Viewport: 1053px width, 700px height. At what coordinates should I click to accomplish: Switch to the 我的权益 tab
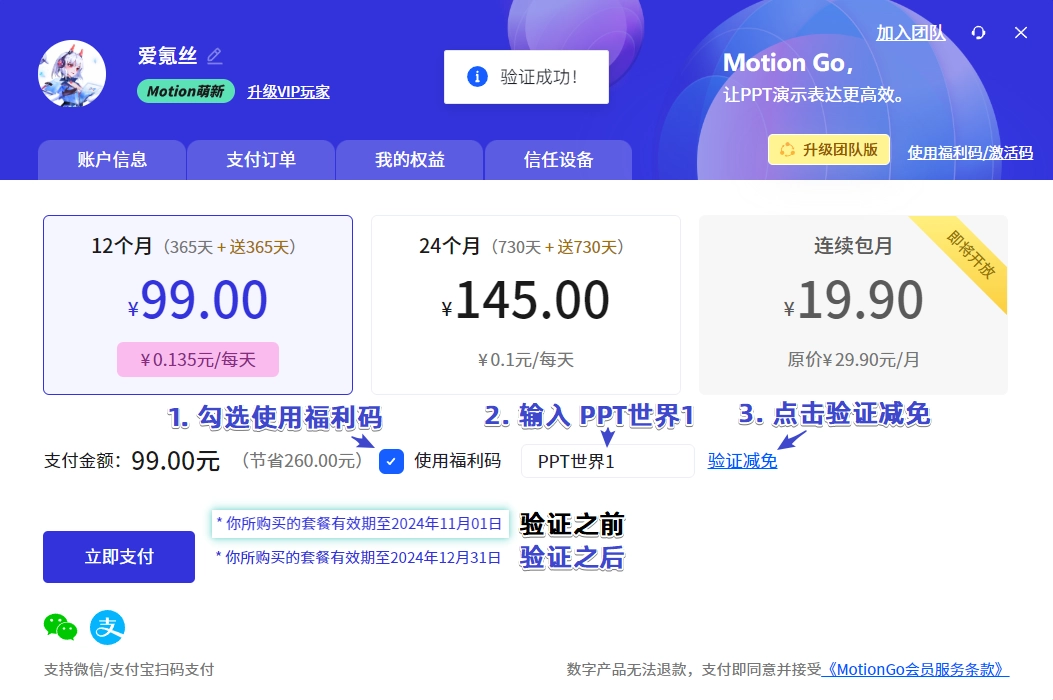[409, 159]
